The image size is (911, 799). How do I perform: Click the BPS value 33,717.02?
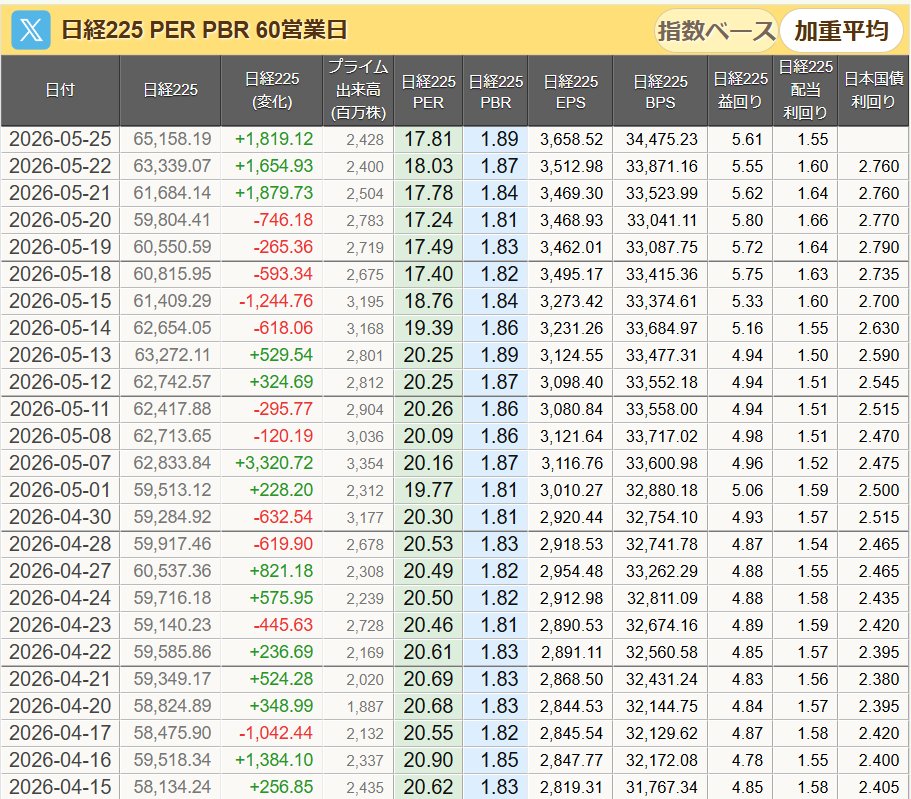[x=661, y=436]
